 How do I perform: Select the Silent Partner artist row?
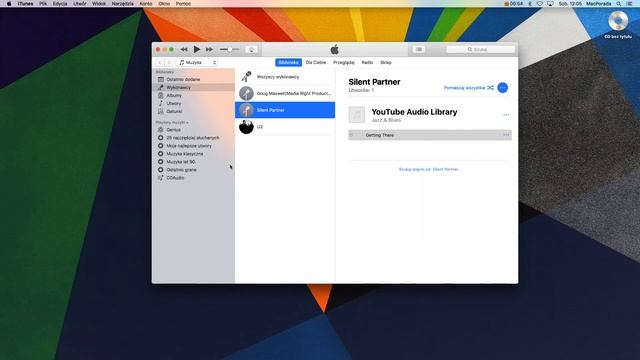point(285,110)
